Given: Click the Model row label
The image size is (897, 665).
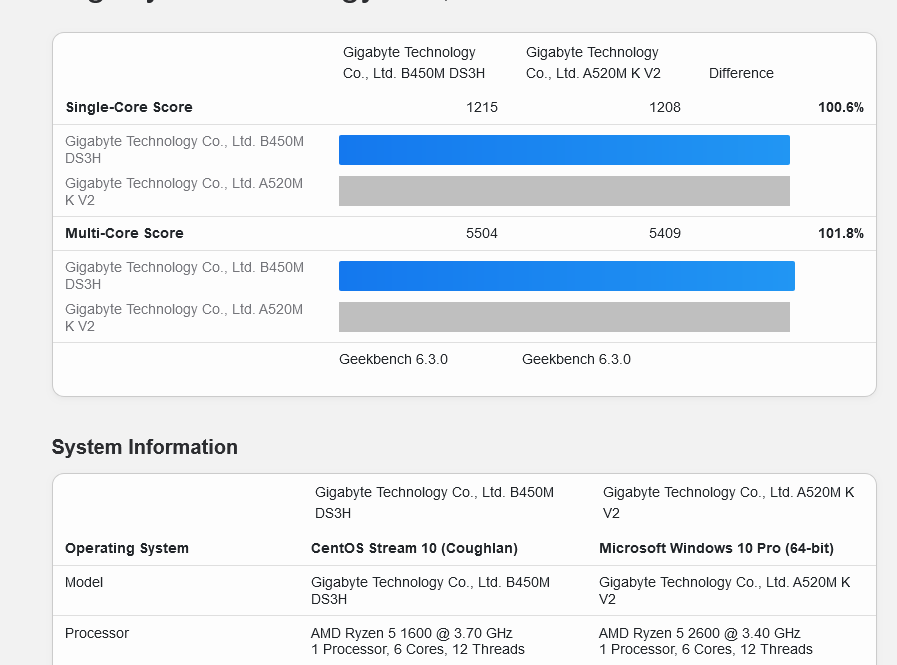Looking at the screenshot, I should (x=84, y=583).
